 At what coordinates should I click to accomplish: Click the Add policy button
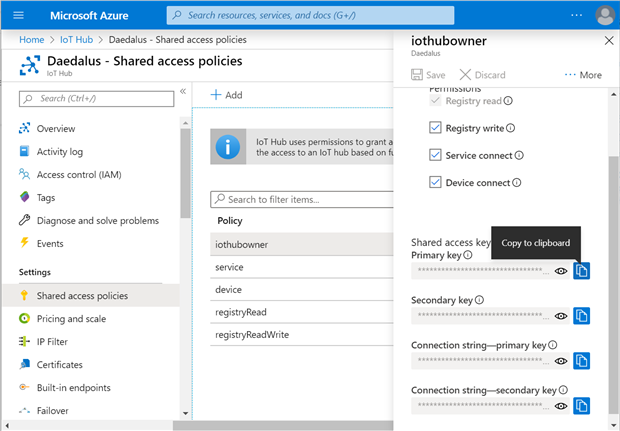tap(227, 95)
